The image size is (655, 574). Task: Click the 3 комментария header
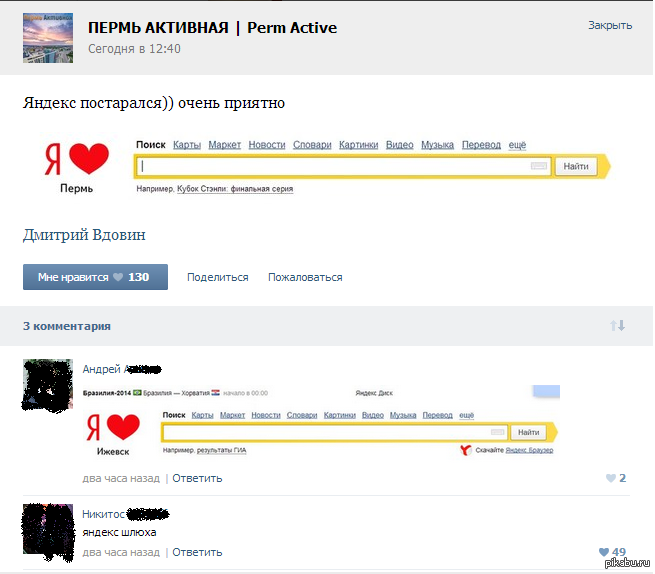67,326
